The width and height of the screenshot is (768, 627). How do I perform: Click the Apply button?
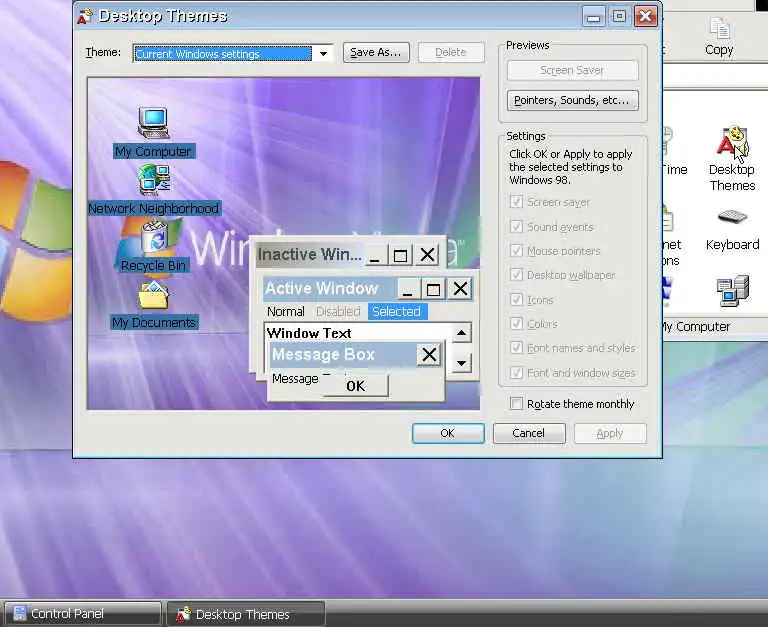point(610,434)
